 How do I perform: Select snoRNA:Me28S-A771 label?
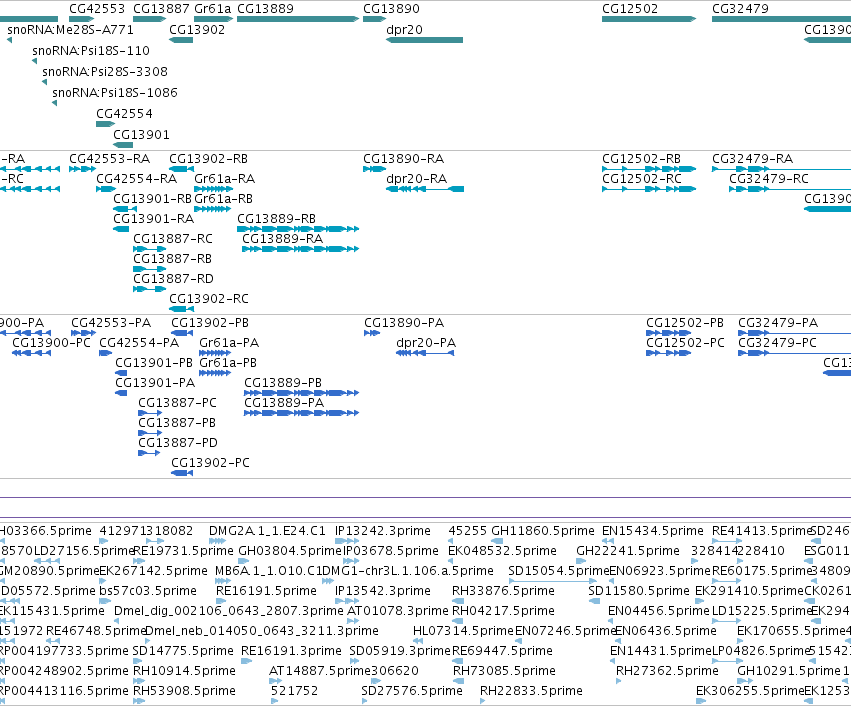click(x=70, y=29)
